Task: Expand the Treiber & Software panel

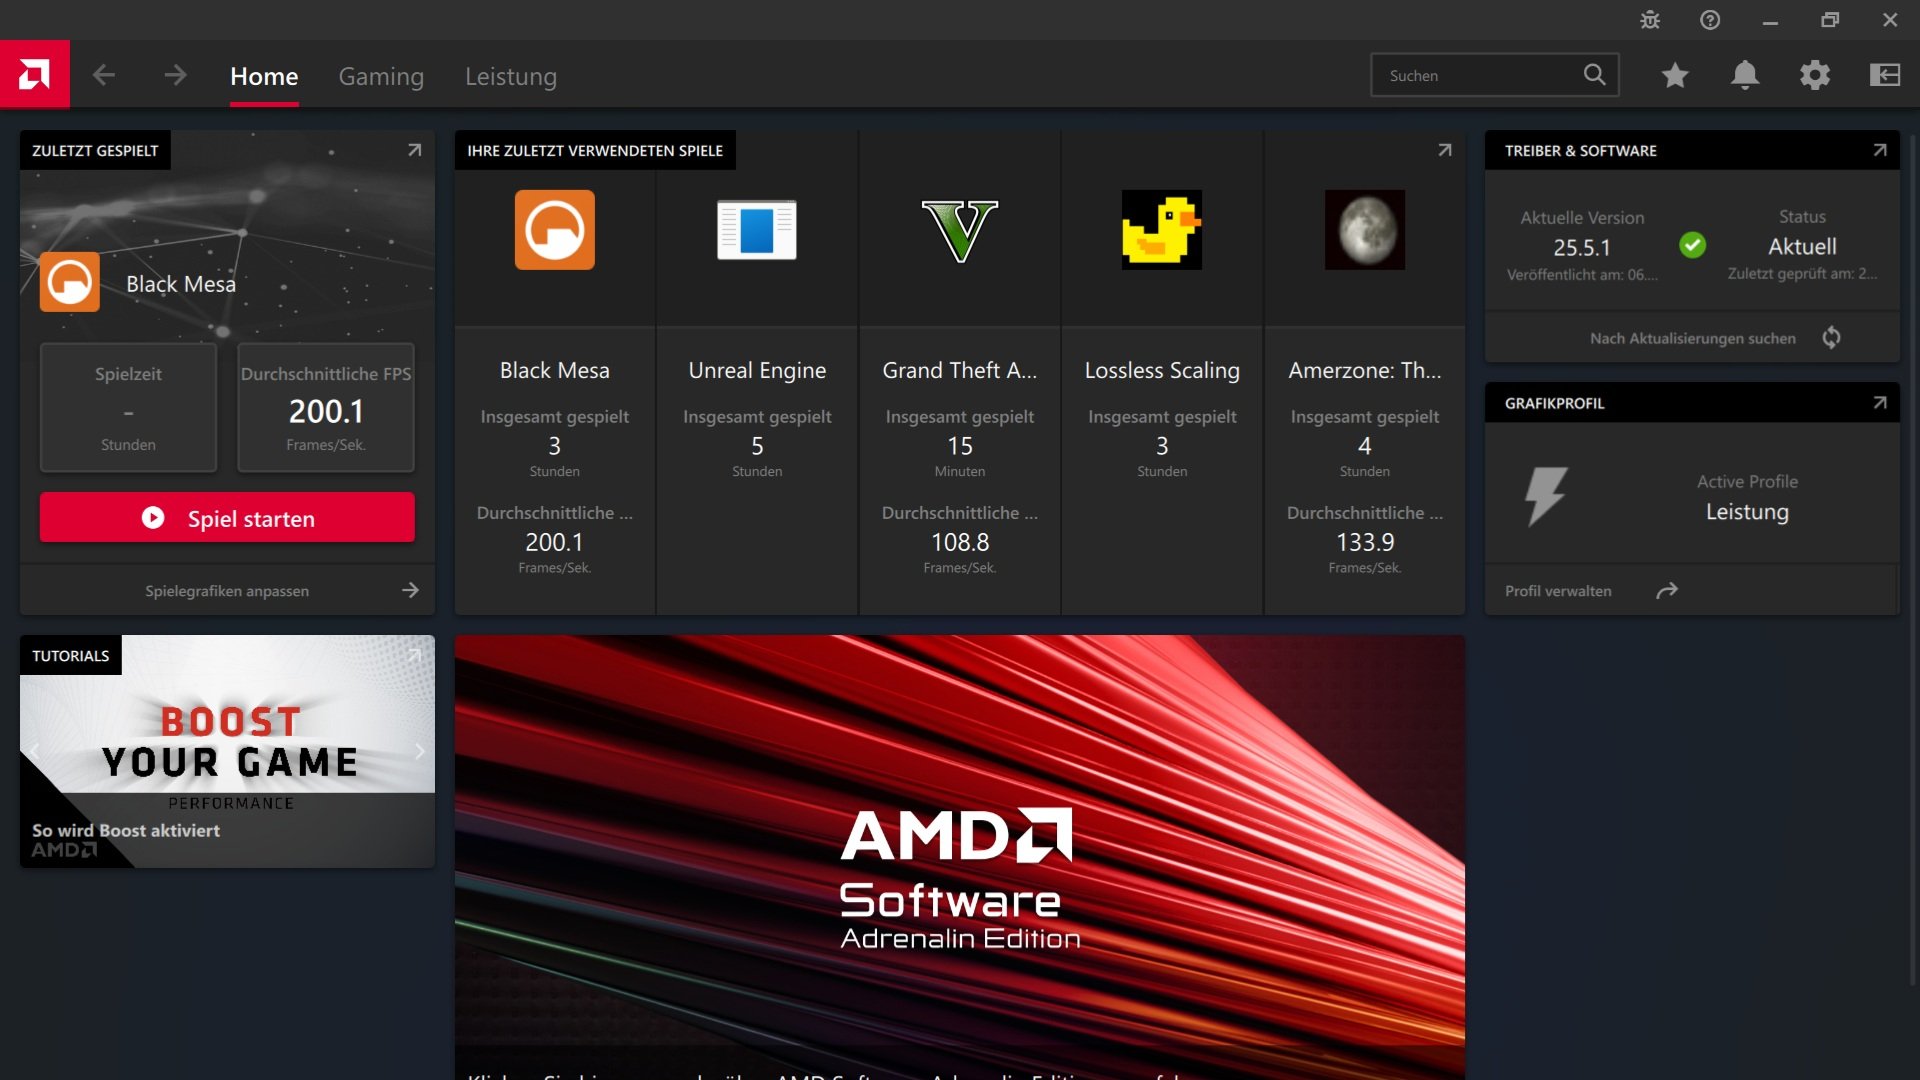Action: 1880,150
